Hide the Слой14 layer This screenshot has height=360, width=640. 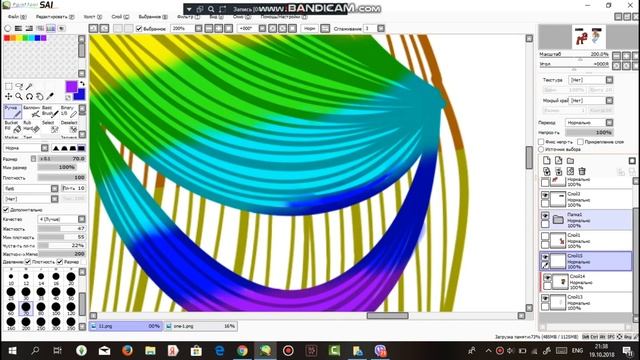click(547, 278)
